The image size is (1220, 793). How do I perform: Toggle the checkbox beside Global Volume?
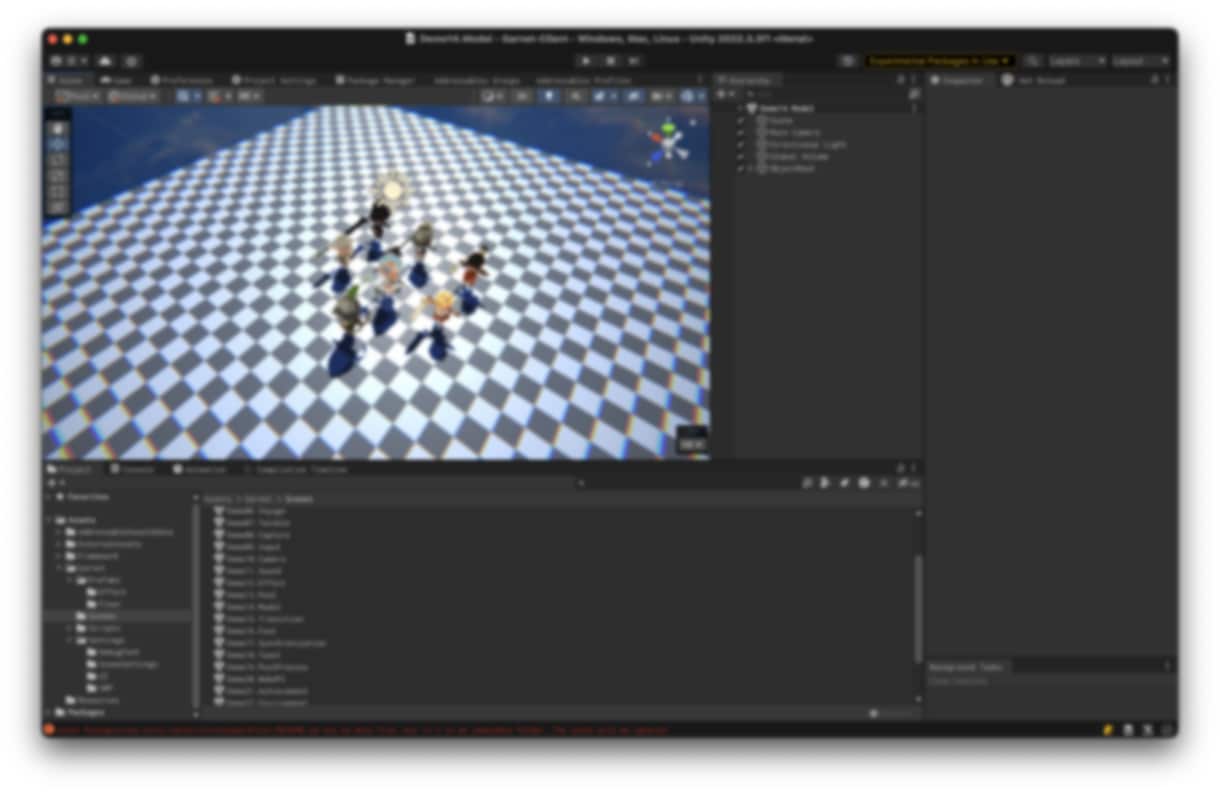[741, 156]
